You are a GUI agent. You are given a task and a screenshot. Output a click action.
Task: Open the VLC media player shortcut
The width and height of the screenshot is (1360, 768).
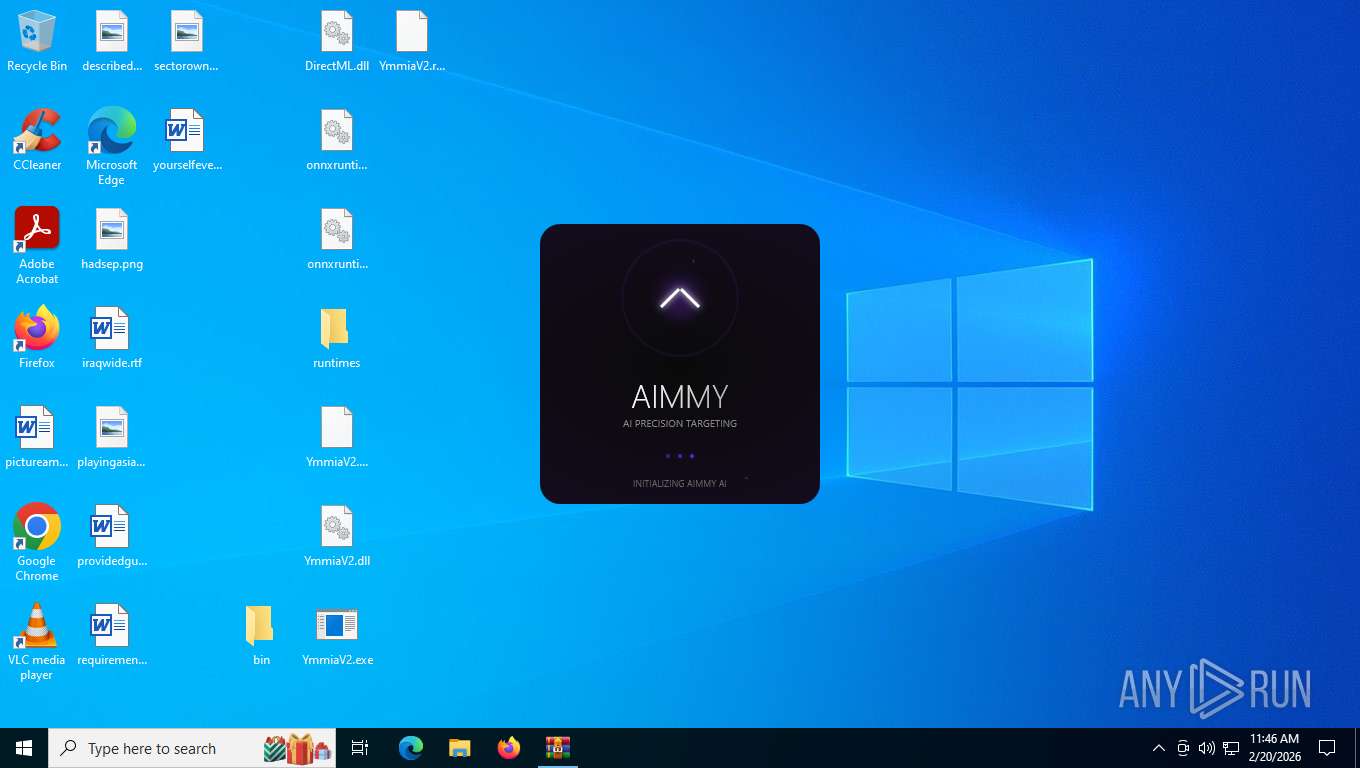point(37,641)
